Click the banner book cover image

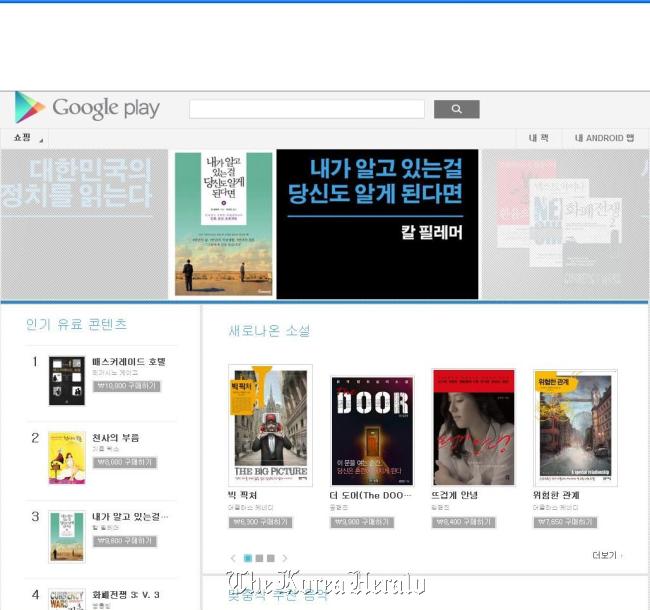[x=223, y=224]
